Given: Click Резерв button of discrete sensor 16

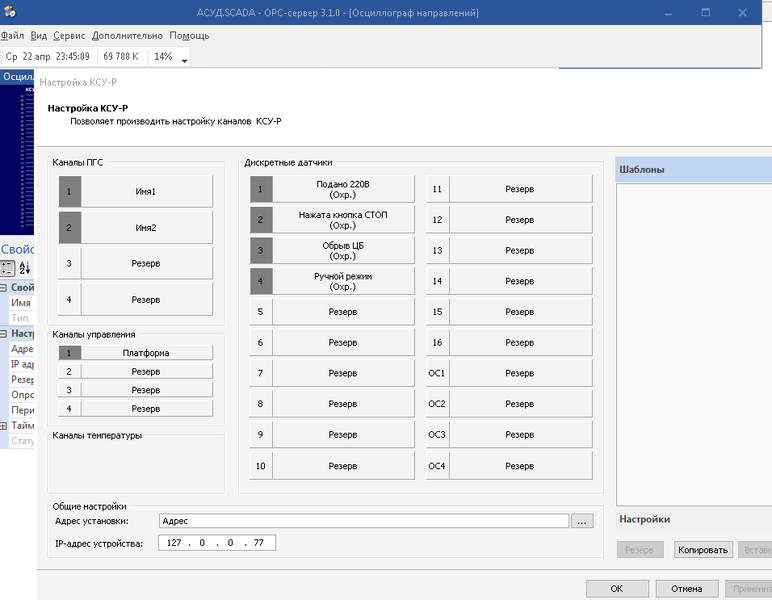Looking at the screenshot, I should click(x=521, y=342).
